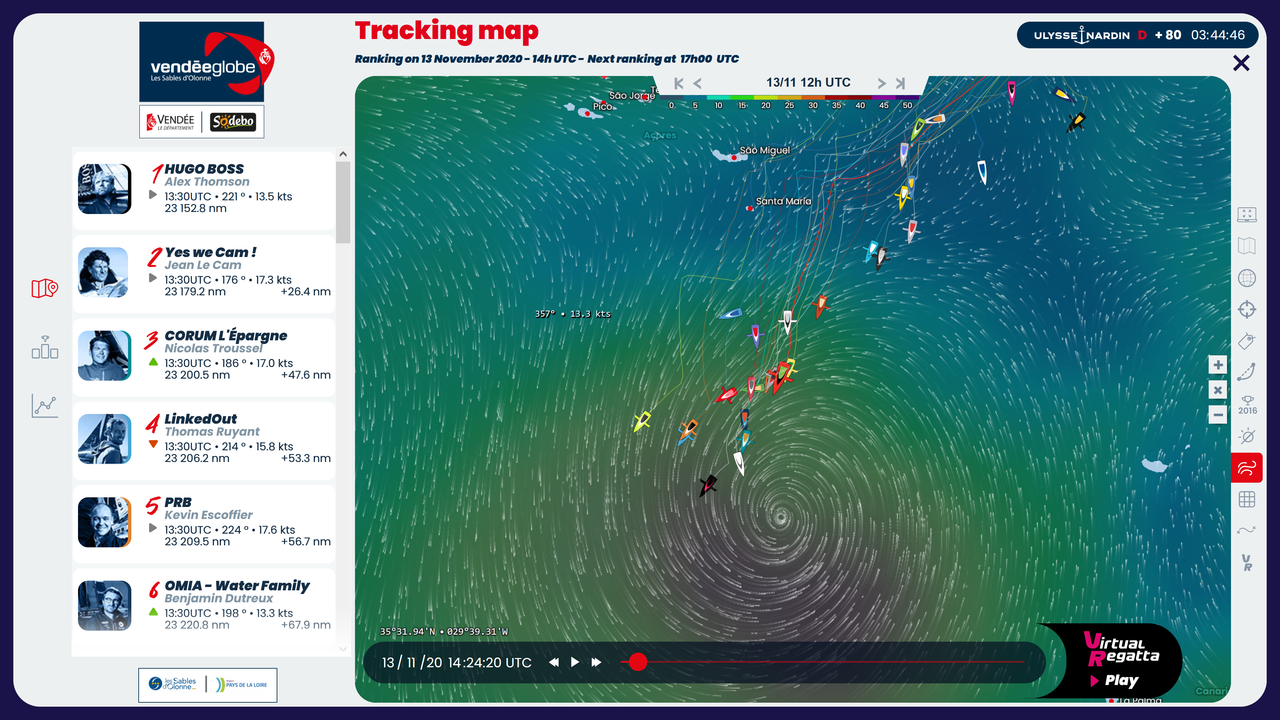Reset zoom with the x button

(x=1217, y=390)
